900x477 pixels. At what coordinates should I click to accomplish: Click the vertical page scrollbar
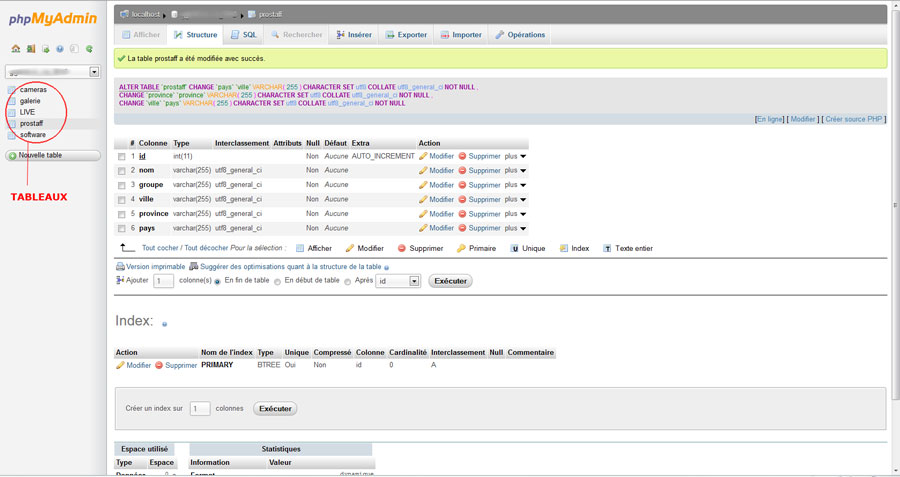pyautogui.click(x=895, y=205)
